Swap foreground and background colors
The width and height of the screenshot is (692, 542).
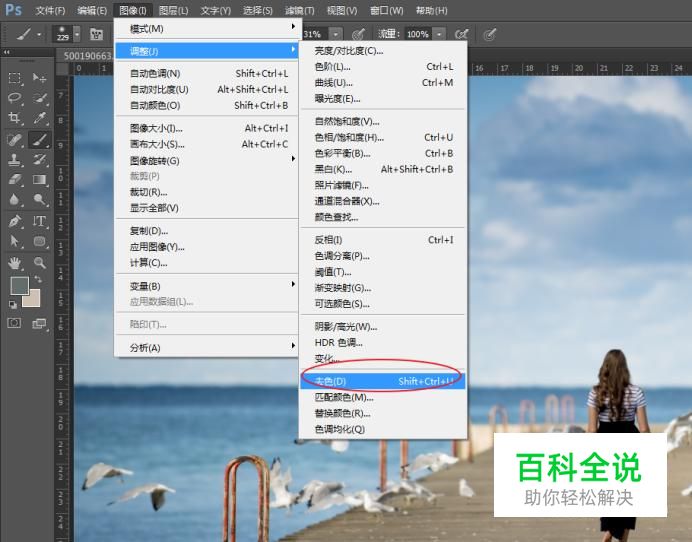coord(38,279)
